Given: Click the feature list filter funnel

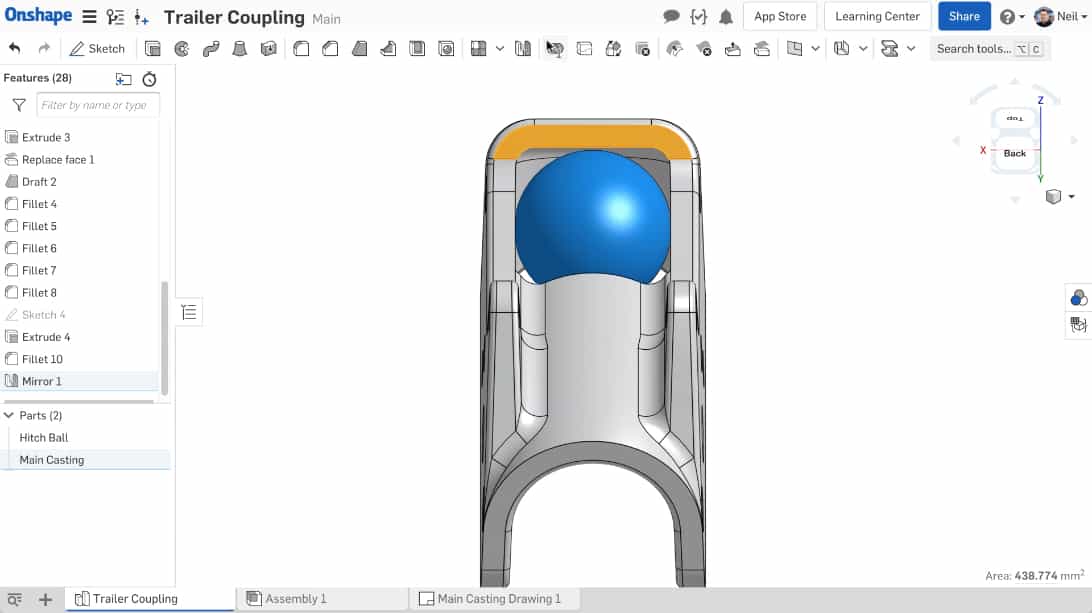Looking at the screenshot, I should (x=19, y=105).
